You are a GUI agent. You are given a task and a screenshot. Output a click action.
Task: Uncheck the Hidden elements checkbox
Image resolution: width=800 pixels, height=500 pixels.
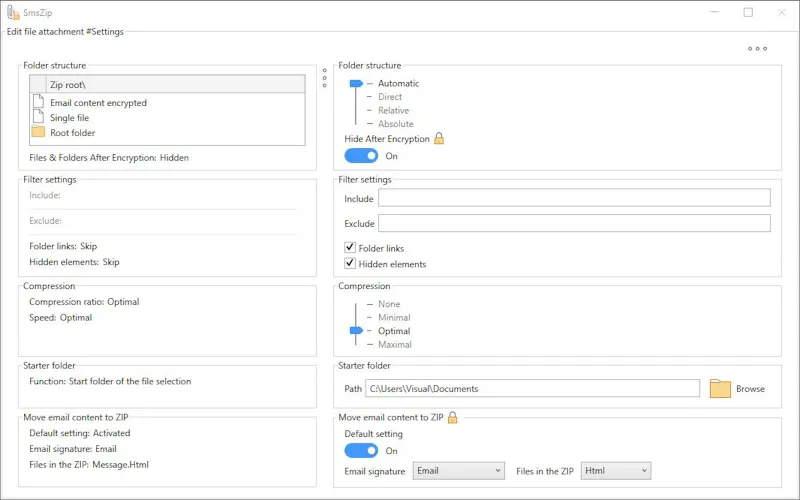pyautogui.click(x=349, y=263)
